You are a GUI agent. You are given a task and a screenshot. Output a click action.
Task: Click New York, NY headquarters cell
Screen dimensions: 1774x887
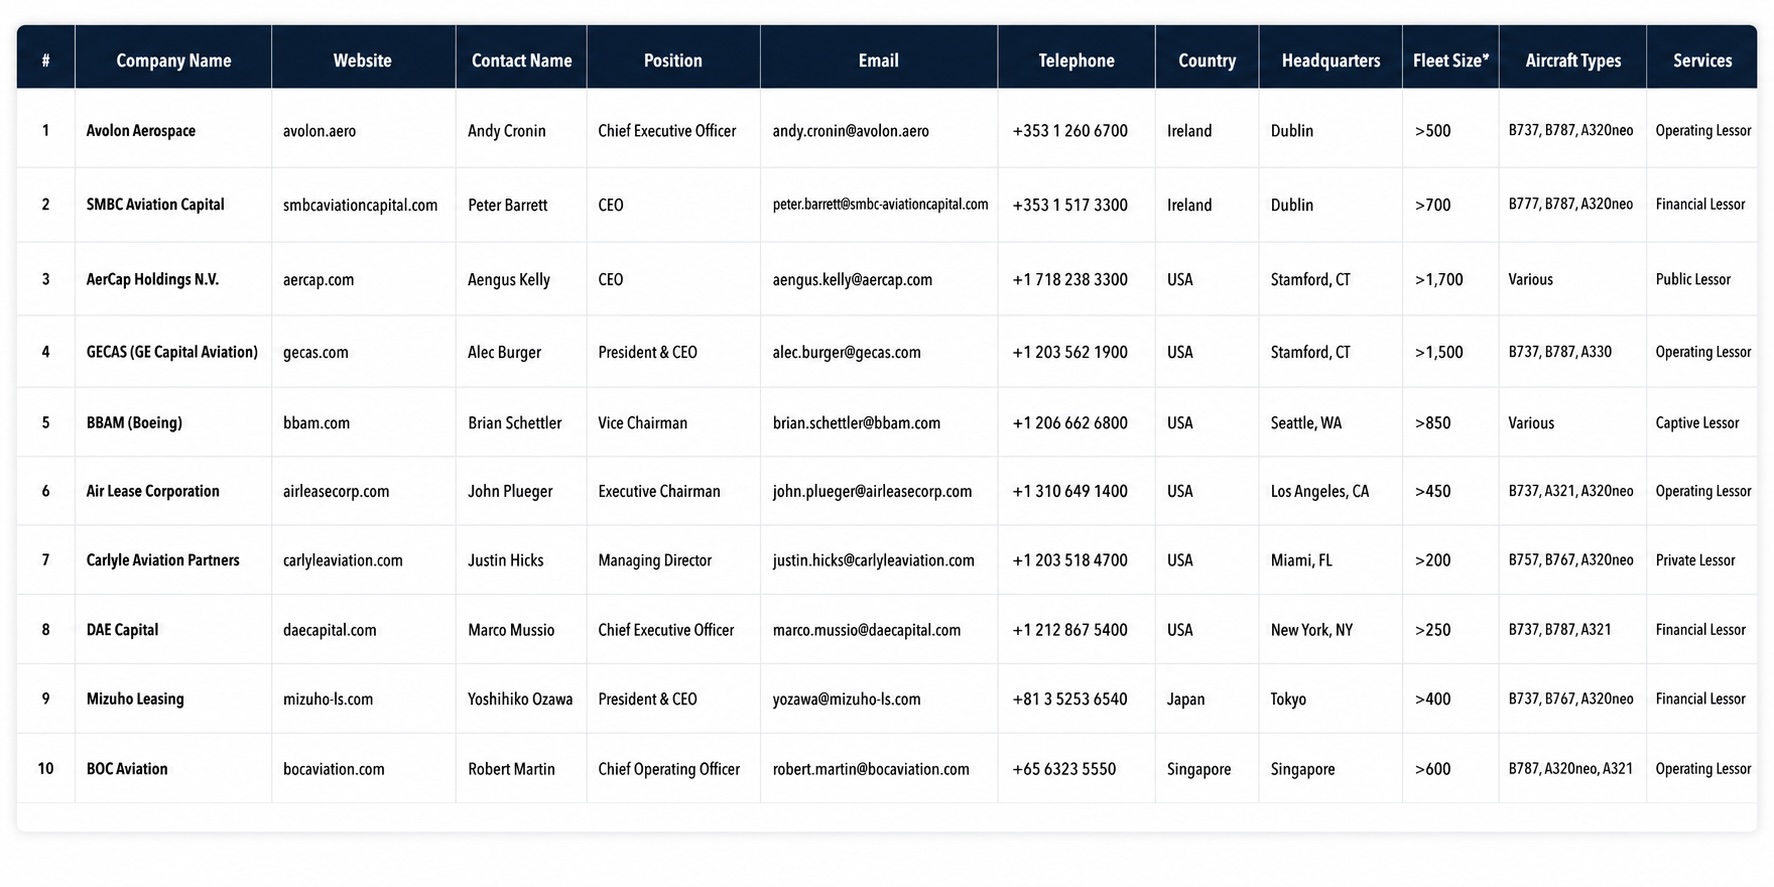point(1311,630)
